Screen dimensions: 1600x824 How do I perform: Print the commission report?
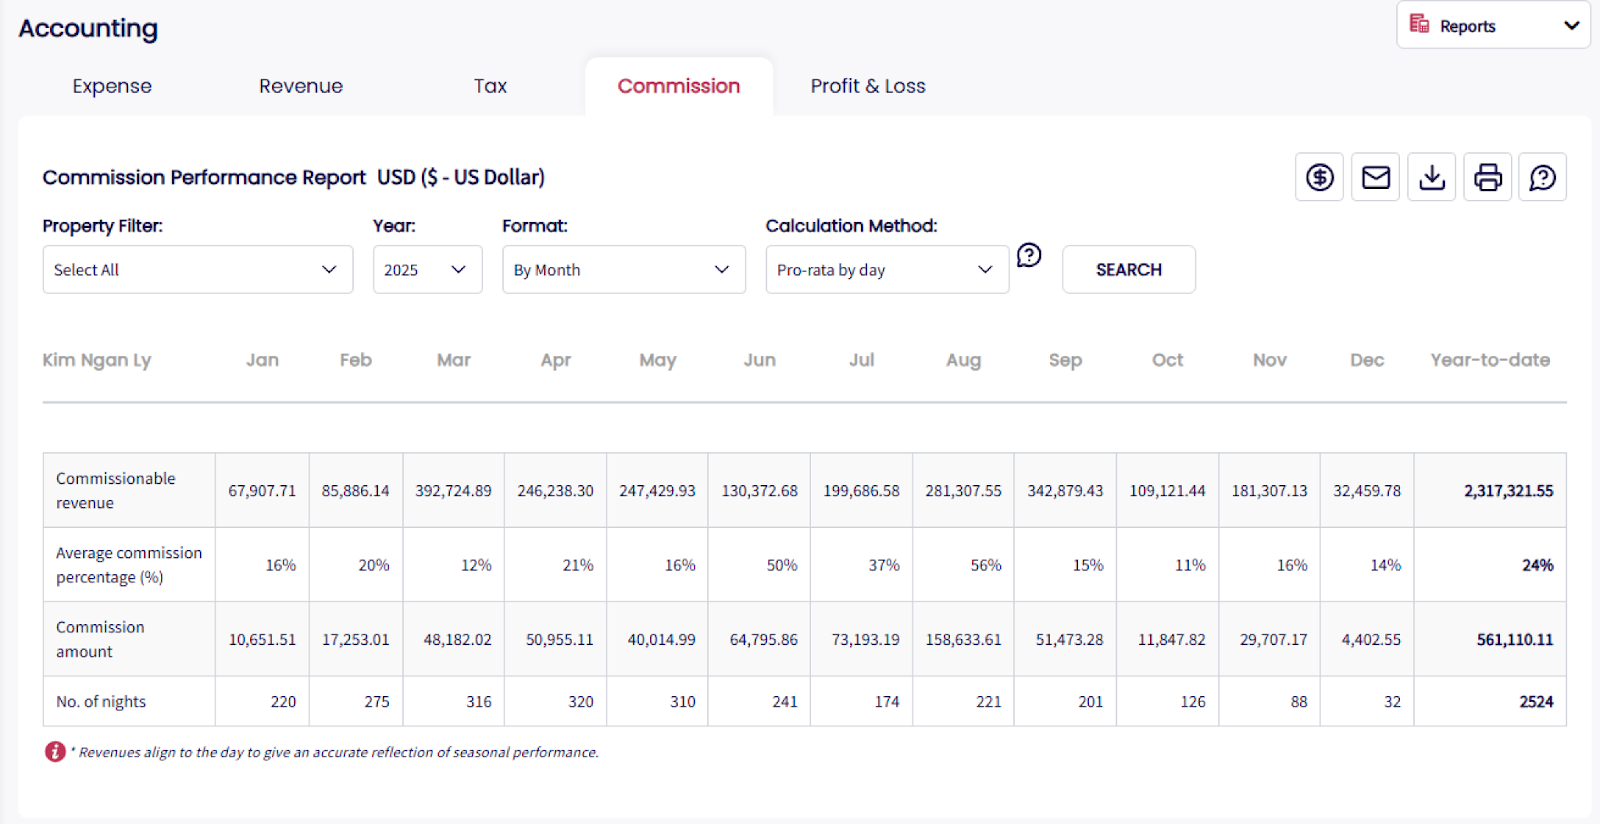1488,177
